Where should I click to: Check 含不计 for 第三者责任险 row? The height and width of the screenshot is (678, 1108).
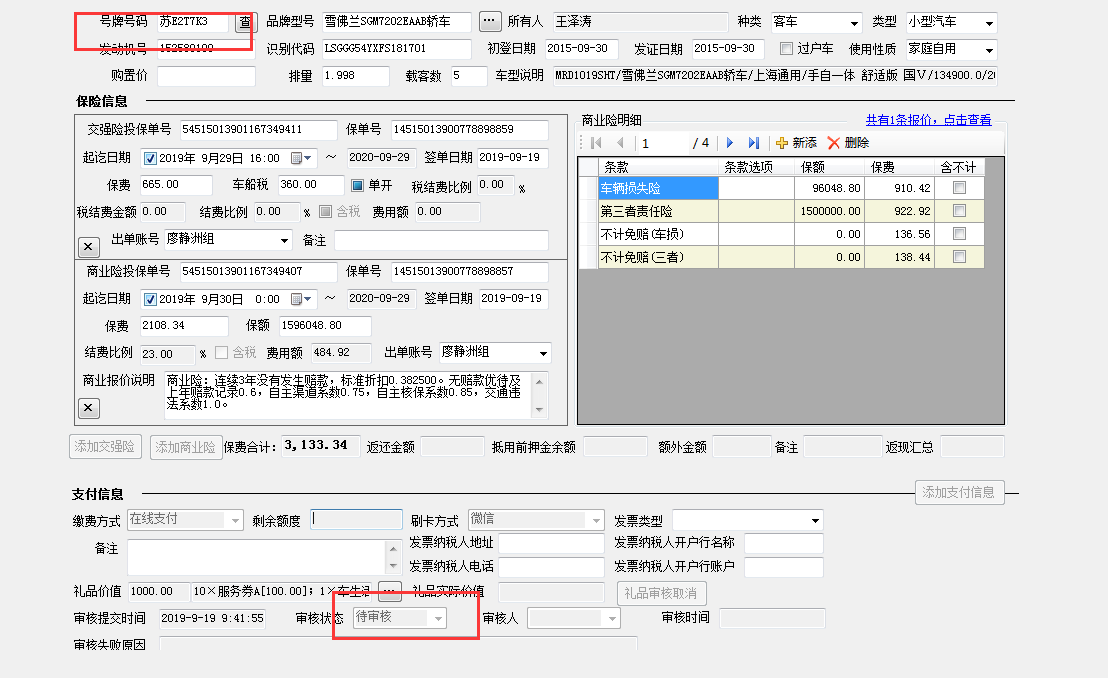[960, 211]
